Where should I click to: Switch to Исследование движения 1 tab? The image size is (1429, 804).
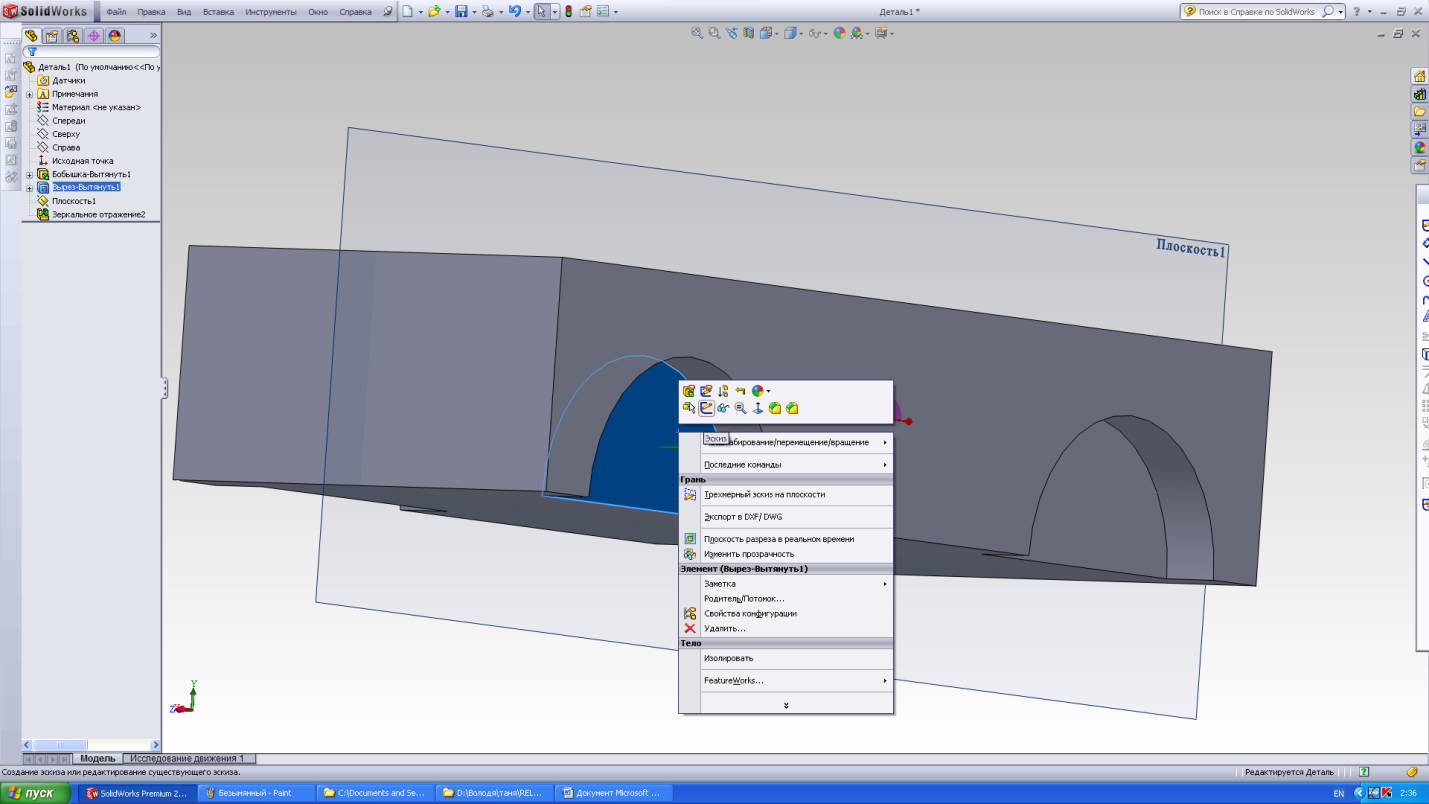187,759
